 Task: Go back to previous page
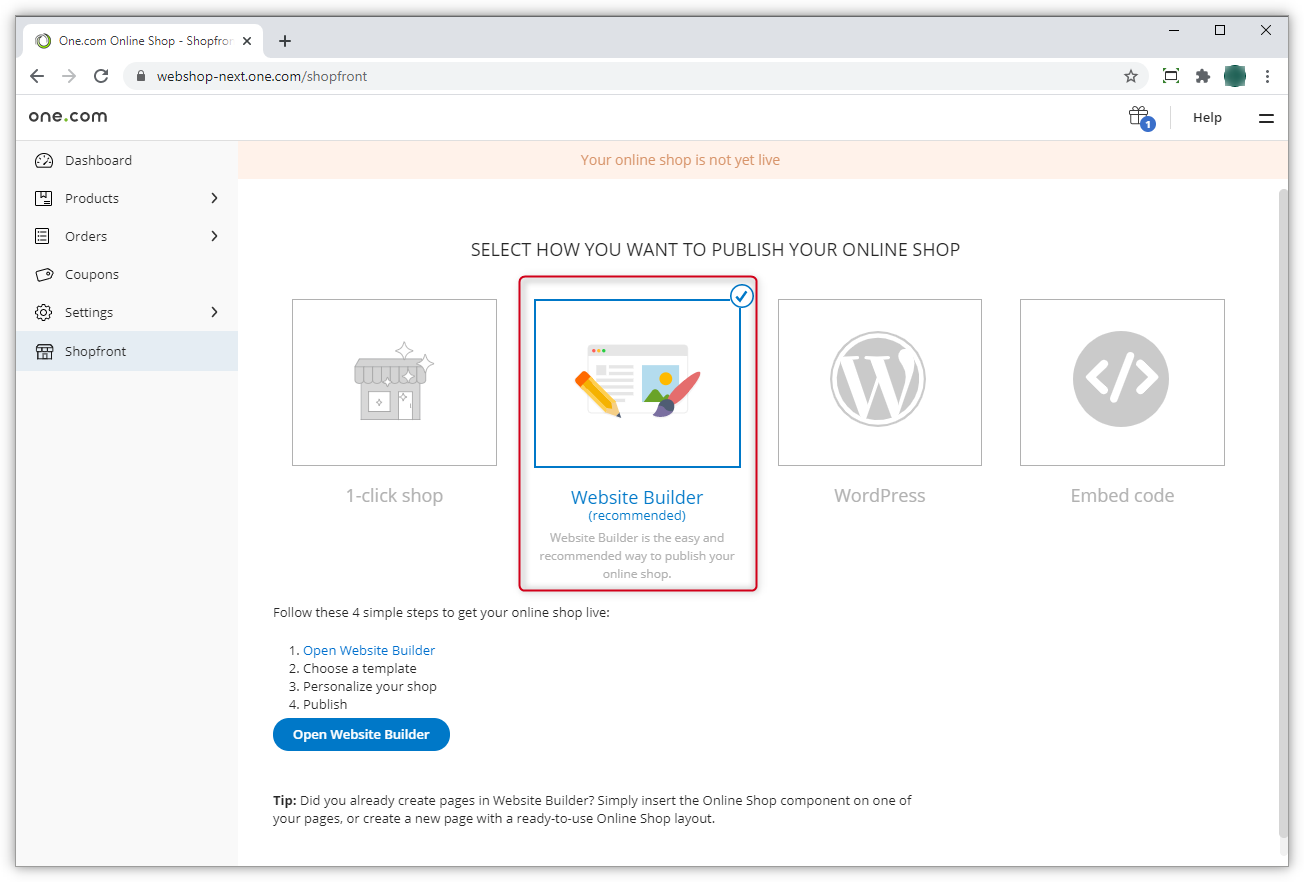(37, 76)
